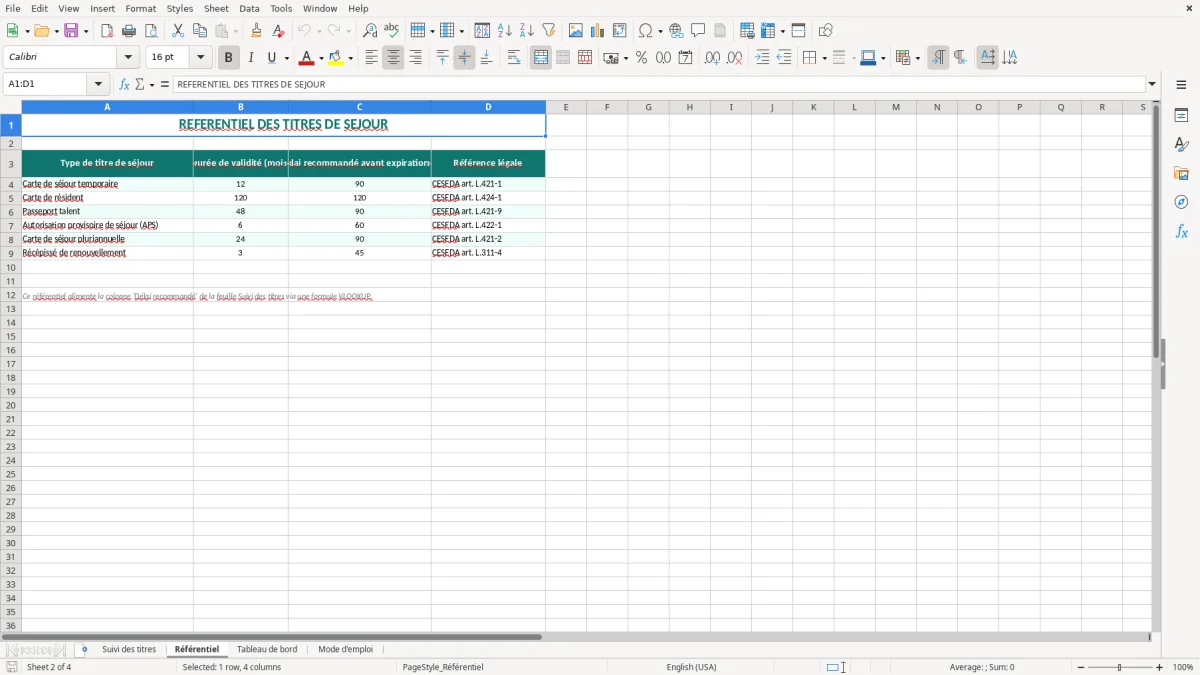Toggle Align Left
The width and height of the screenshot is (1200, 675).
coord(371,58)
